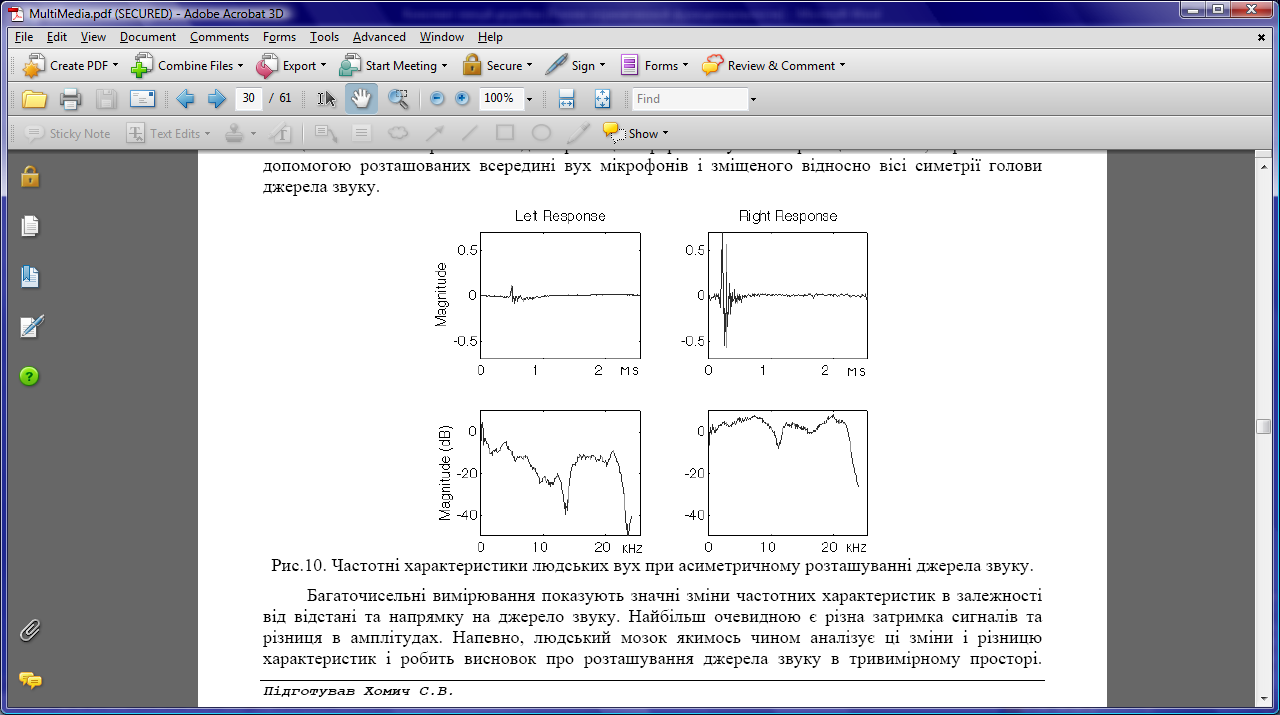This screenshot has height=715, width=1280.
Task: Open the Start Meeting dropdown
Action: coord(394,66)
